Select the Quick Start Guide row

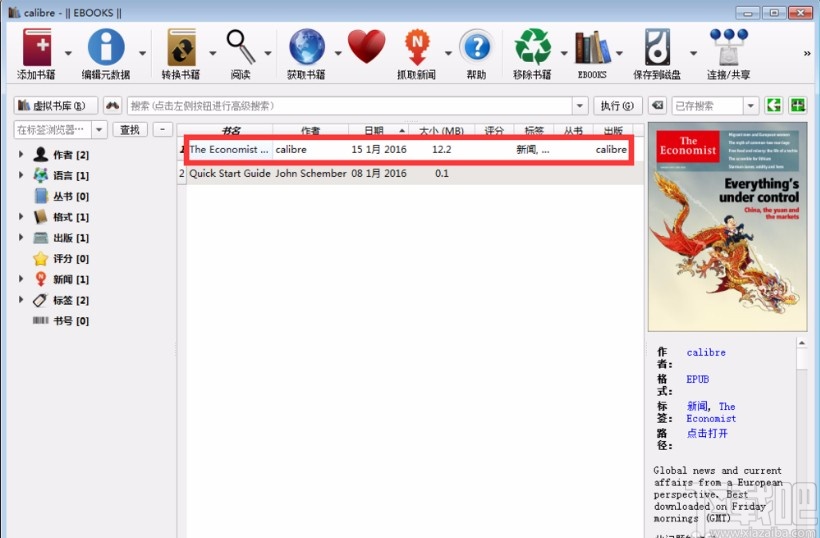coord(411,173)
